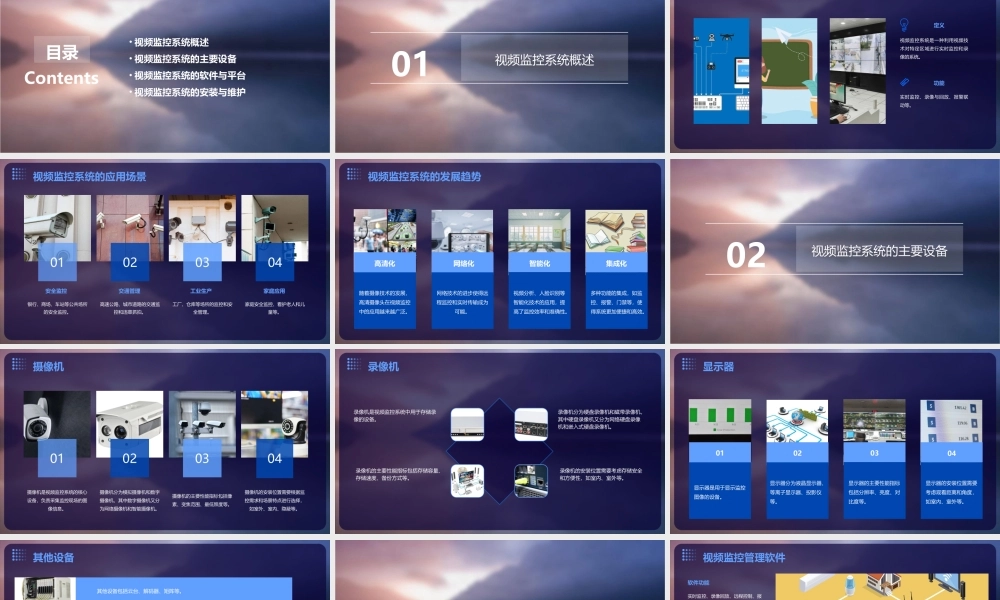
Task: Select the 摄像机 slide title
Action: coord(48,367)
